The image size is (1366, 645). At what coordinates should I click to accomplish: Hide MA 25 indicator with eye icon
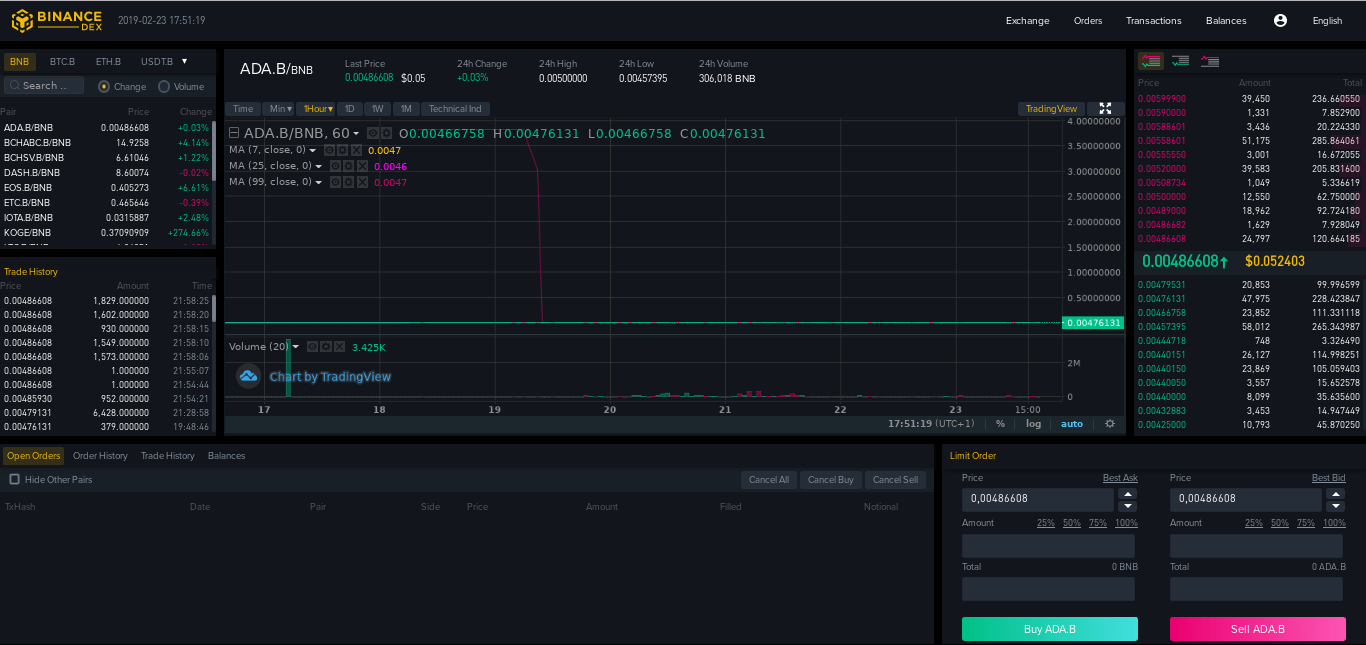pyautogui.click(x=334, y=166)
